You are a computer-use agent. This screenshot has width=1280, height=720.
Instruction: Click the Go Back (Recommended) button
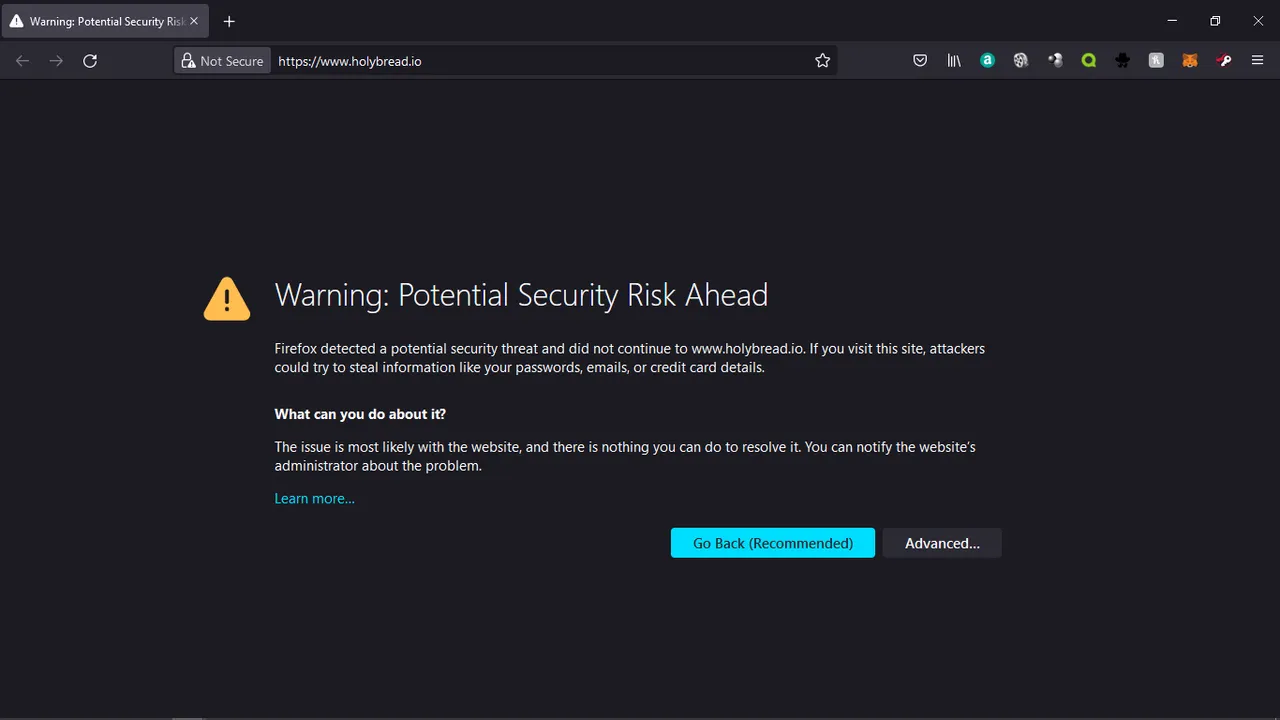tap(772, 543)
